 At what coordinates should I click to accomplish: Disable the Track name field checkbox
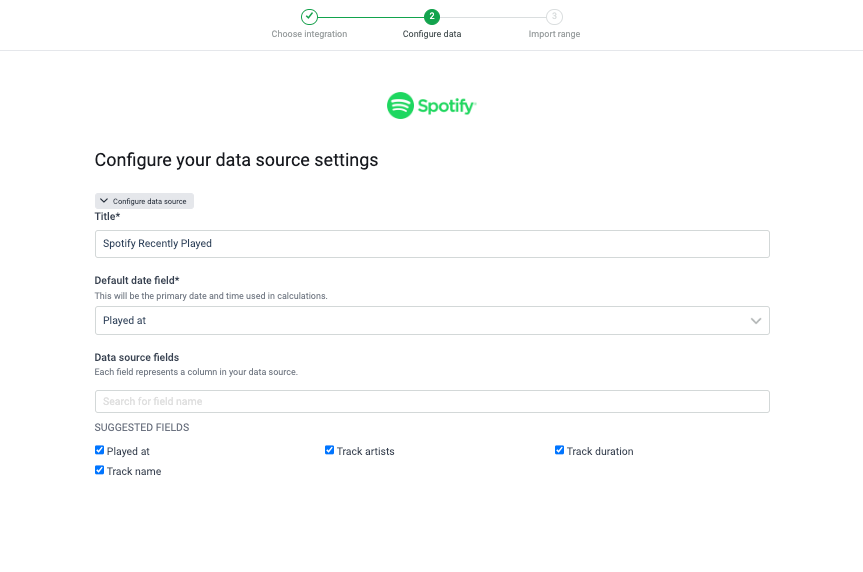(x=100, y=470)
